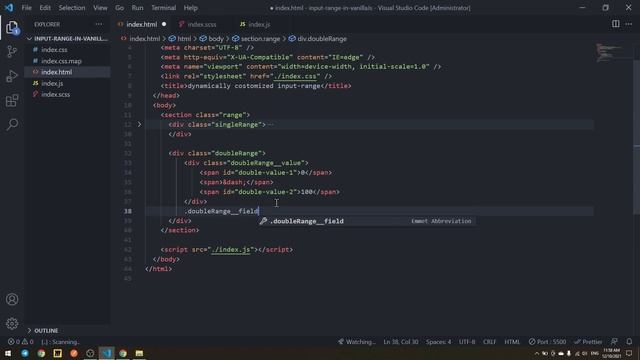
Task: Click body in the breadcrumb
Action: tap(216, 39)
